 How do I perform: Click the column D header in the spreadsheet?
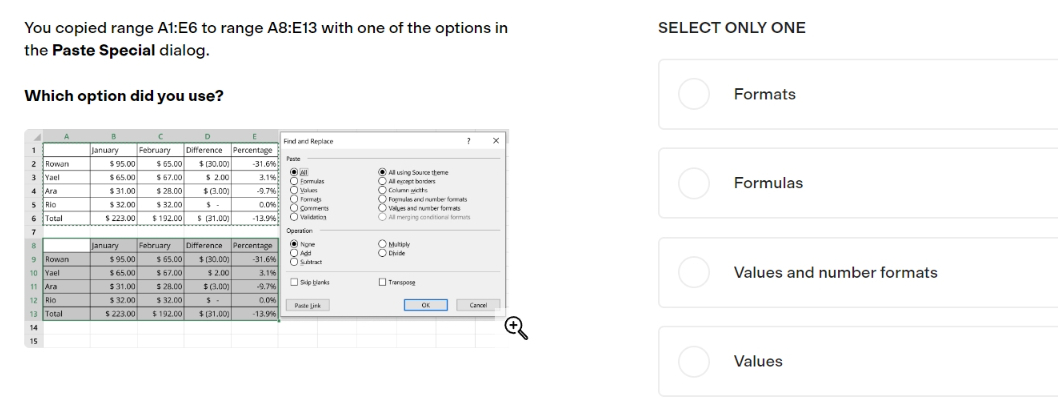coord(207,136)
